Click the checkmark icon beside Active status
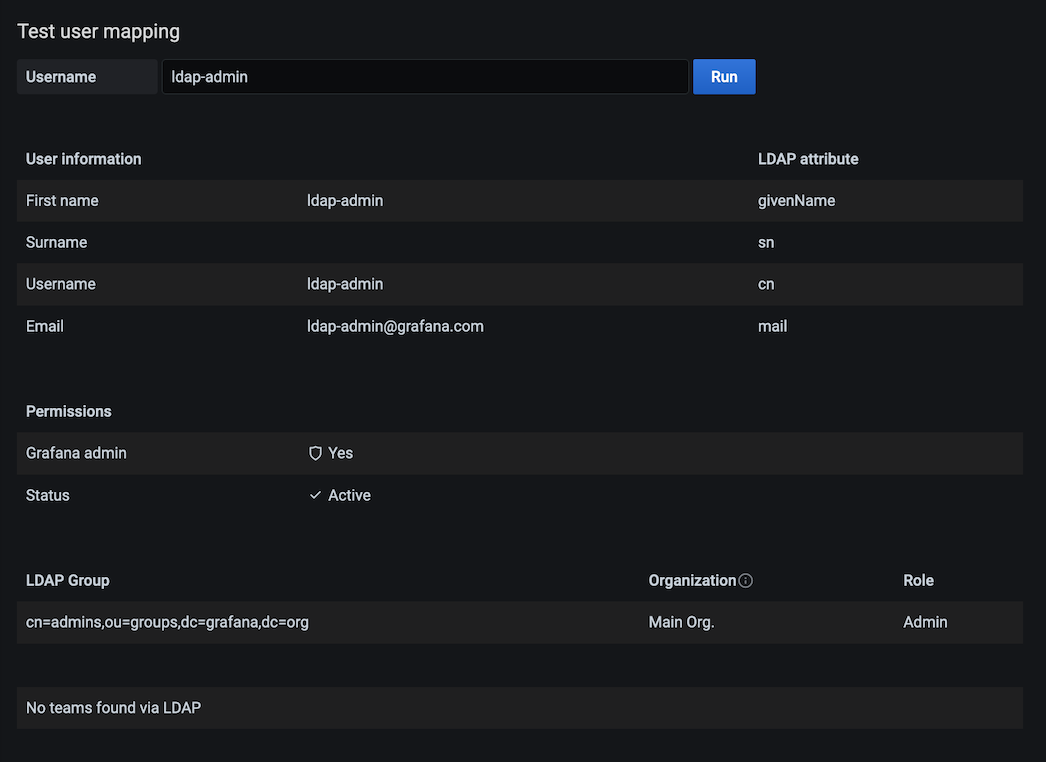 coord(316,495)
